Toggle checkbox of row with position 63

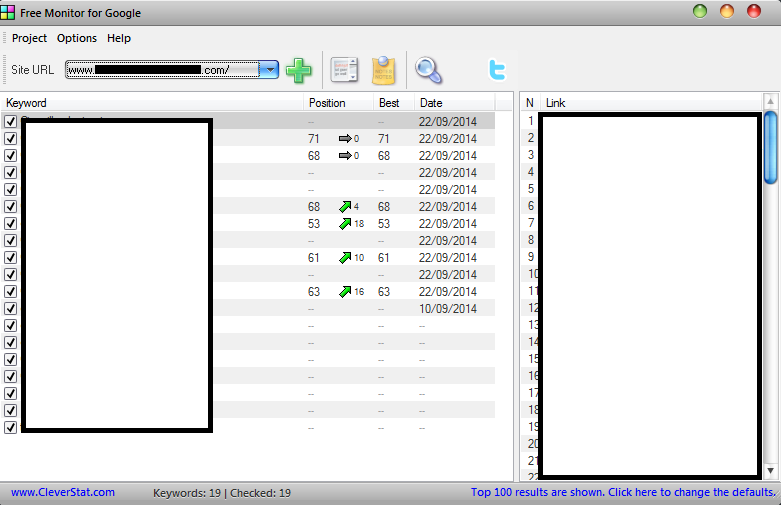coord(10,291)
